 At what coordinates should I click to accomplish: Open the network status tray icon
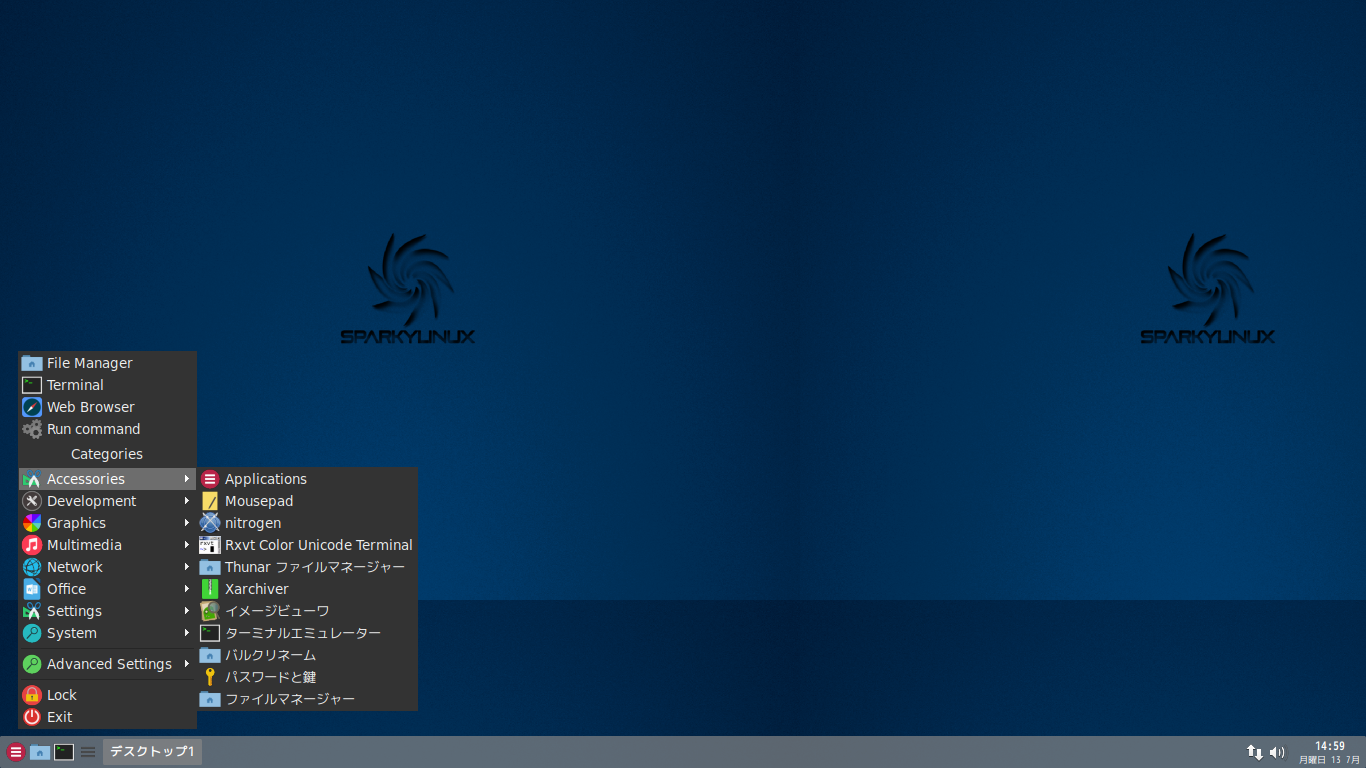pyautogui.click(x=1254, y=752)
